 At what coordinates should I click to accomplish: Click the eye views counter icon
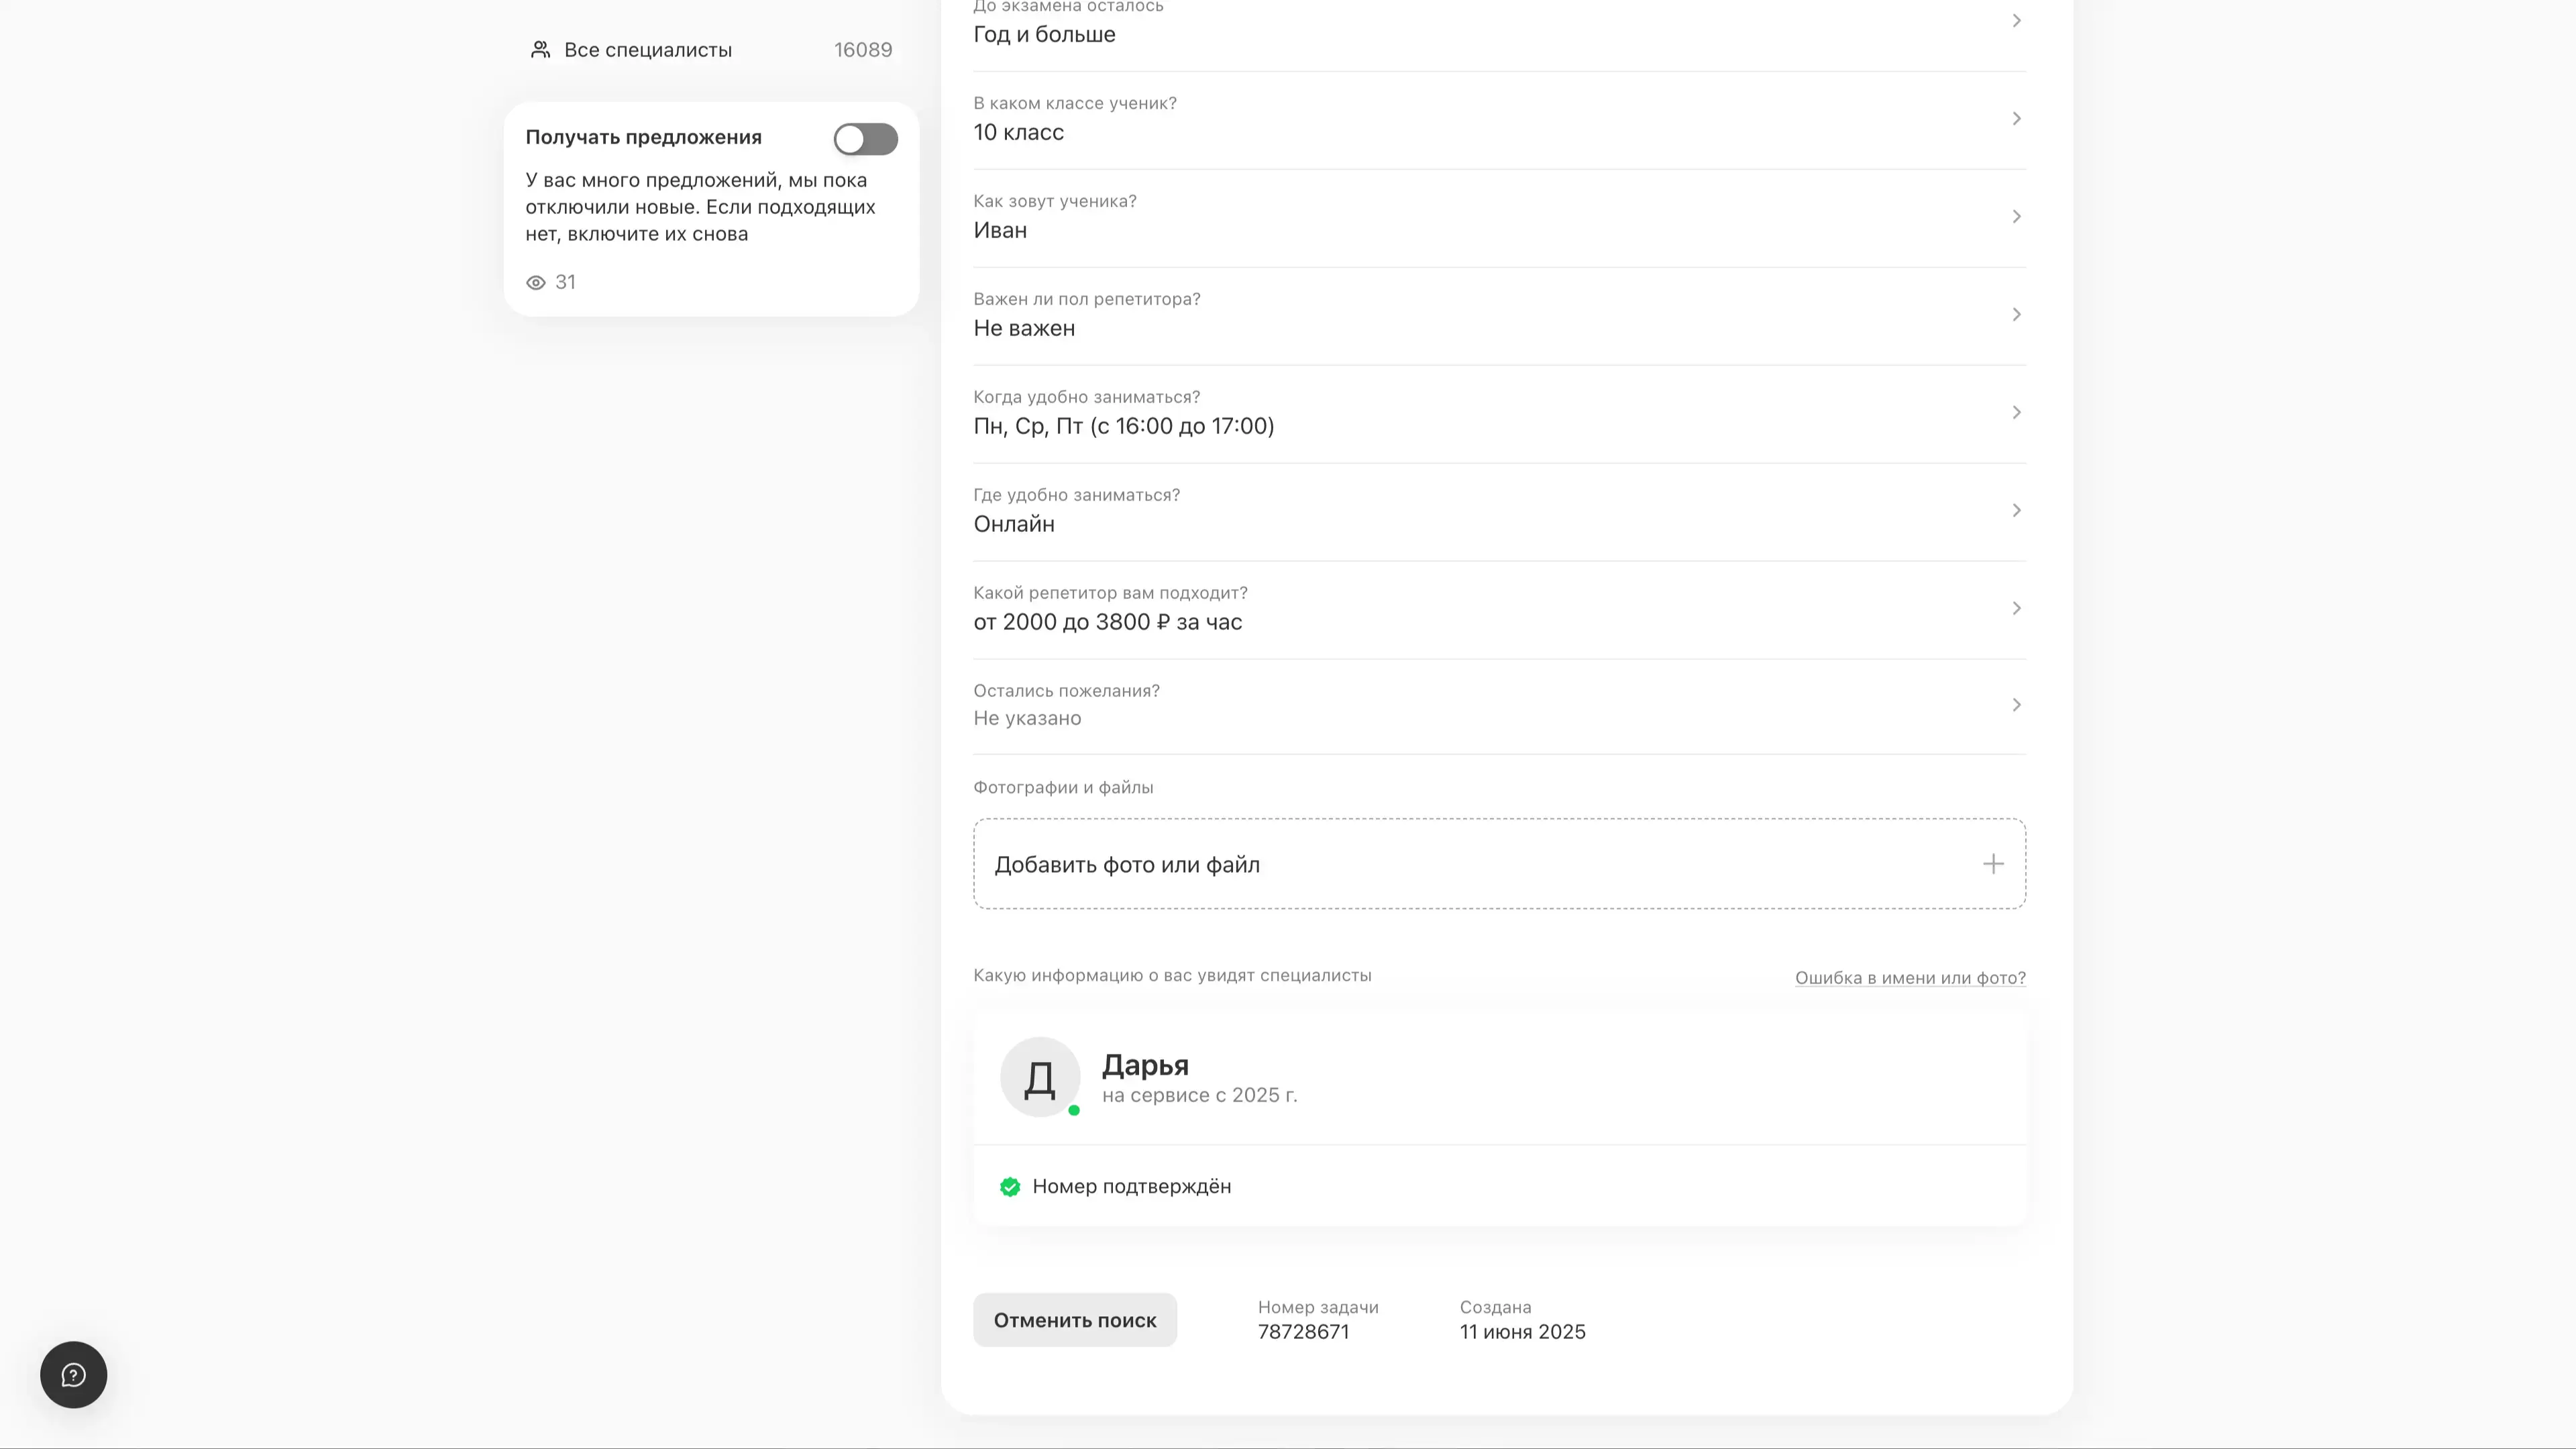coord(536,283)
